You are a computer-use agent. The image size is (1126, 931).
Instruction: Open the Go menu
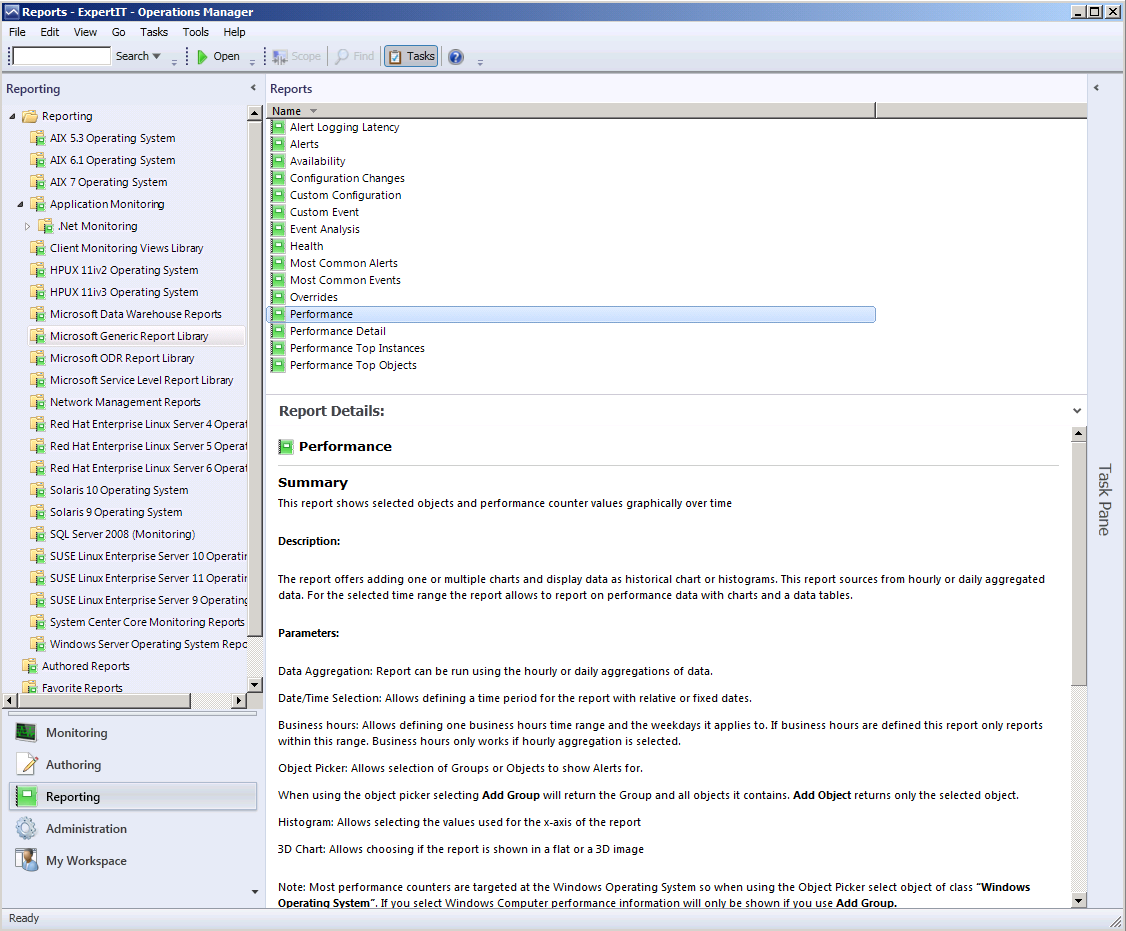119,32
